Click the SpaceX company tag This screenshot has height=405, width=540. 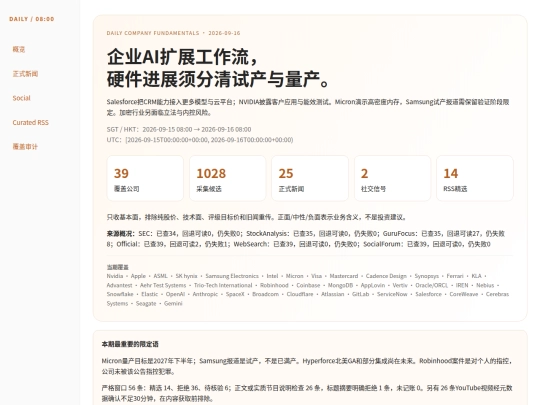tap(235, 294)
